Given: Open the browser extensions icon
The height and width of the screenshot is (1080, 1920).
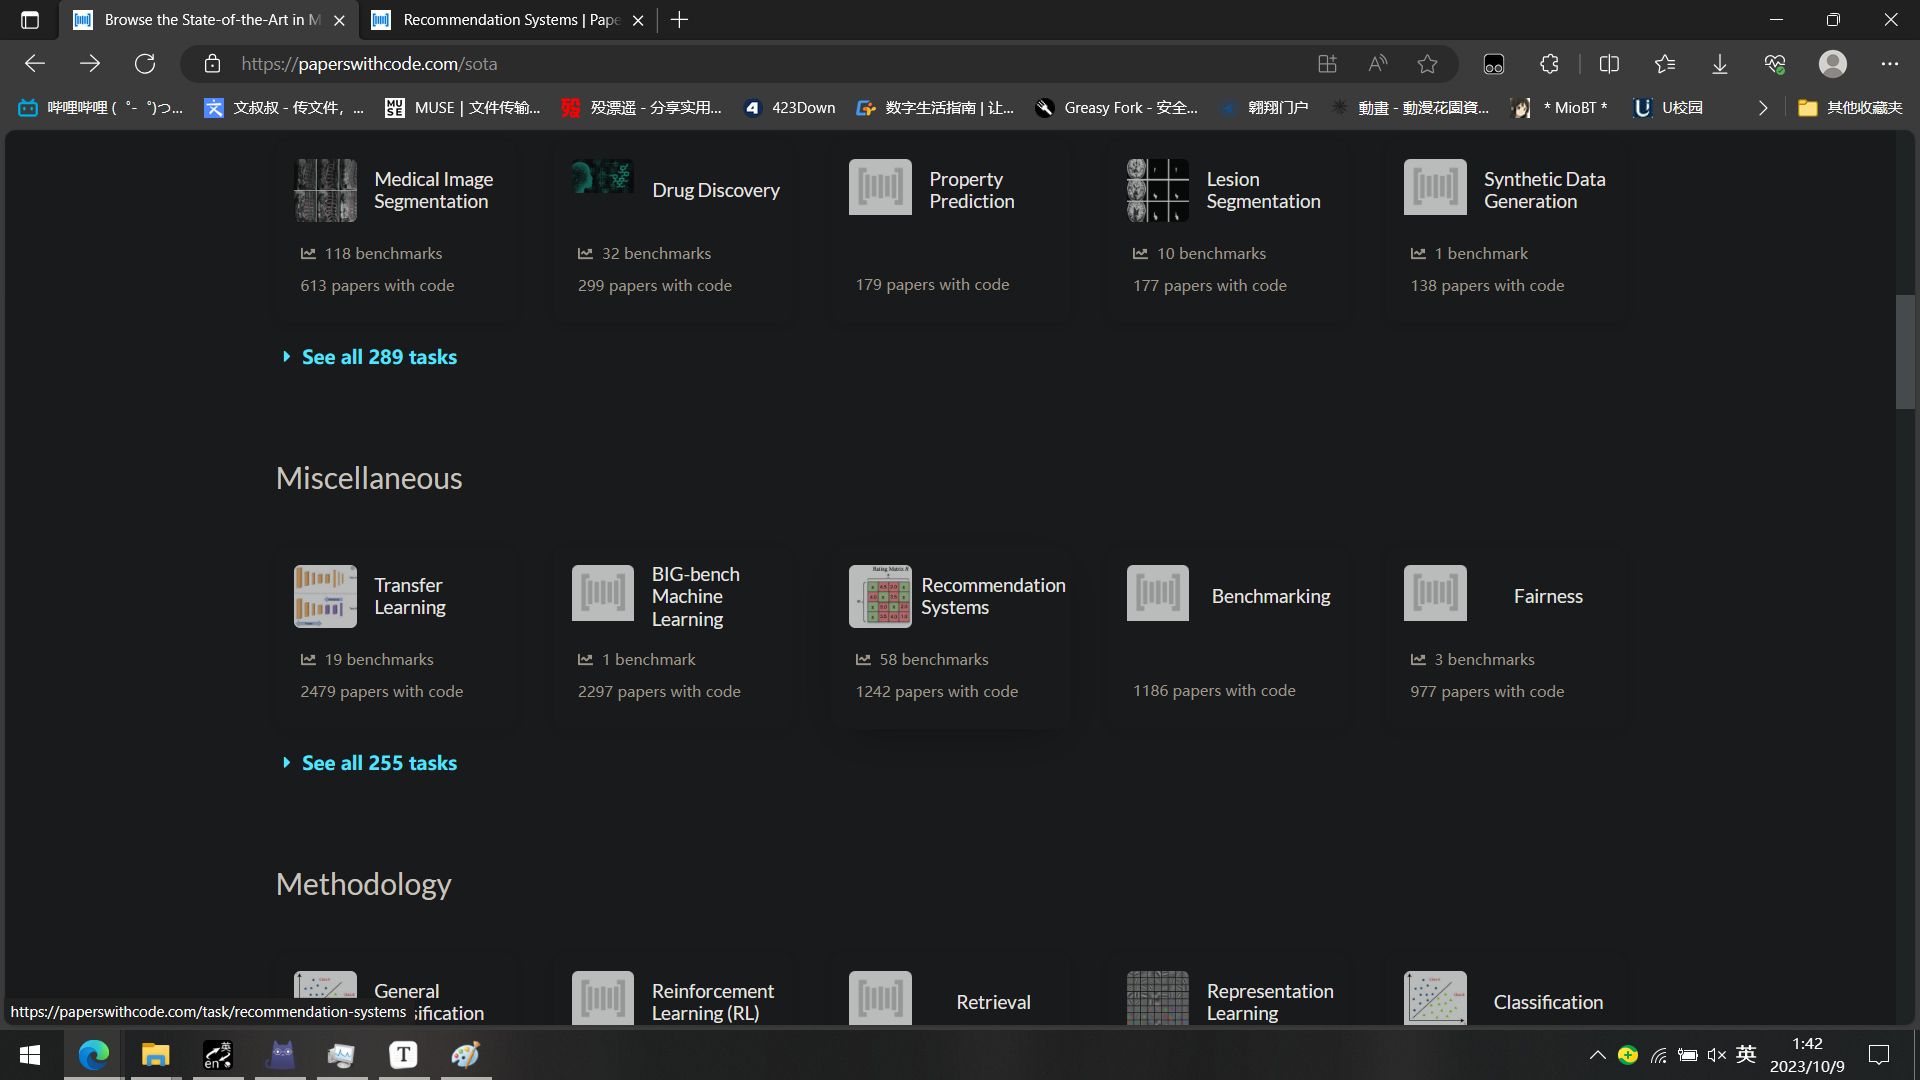Looking at the screenshot, I should (1549, 64).
